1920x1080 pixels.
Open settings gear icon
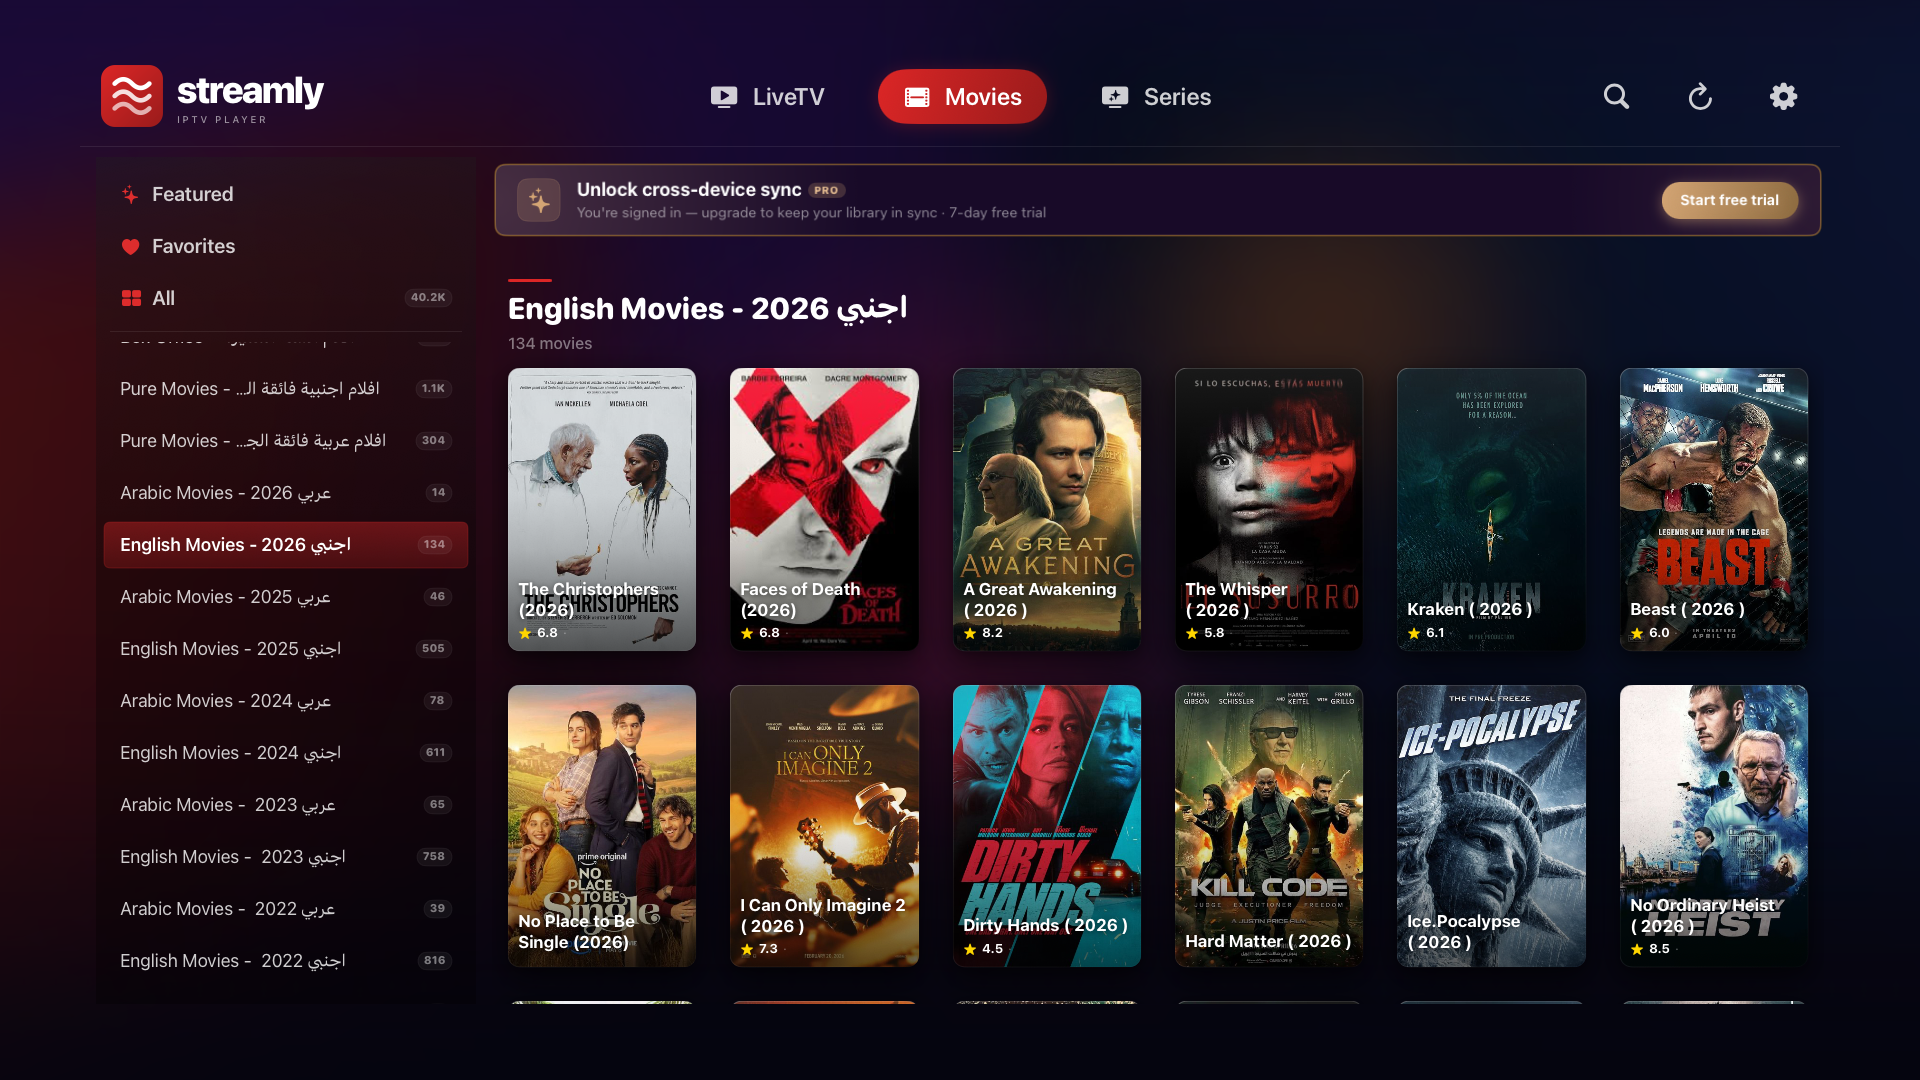(x=1783, y=96)
